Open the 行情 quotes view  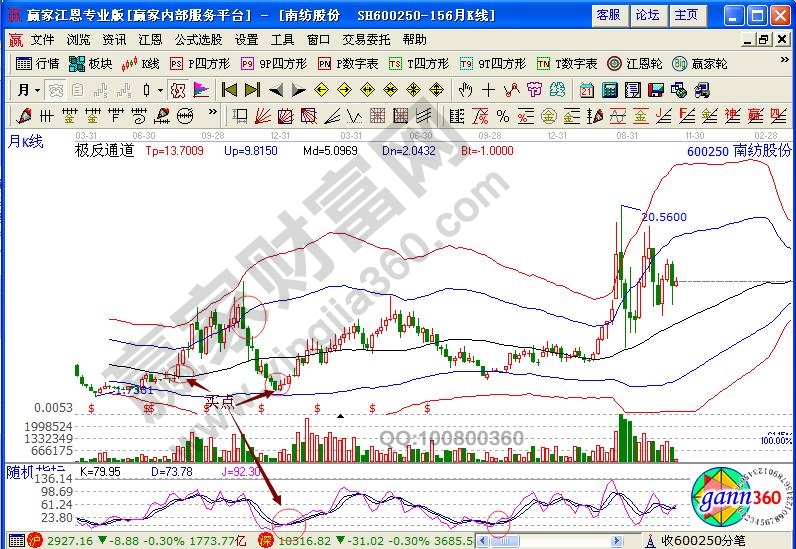pos(39,63)
